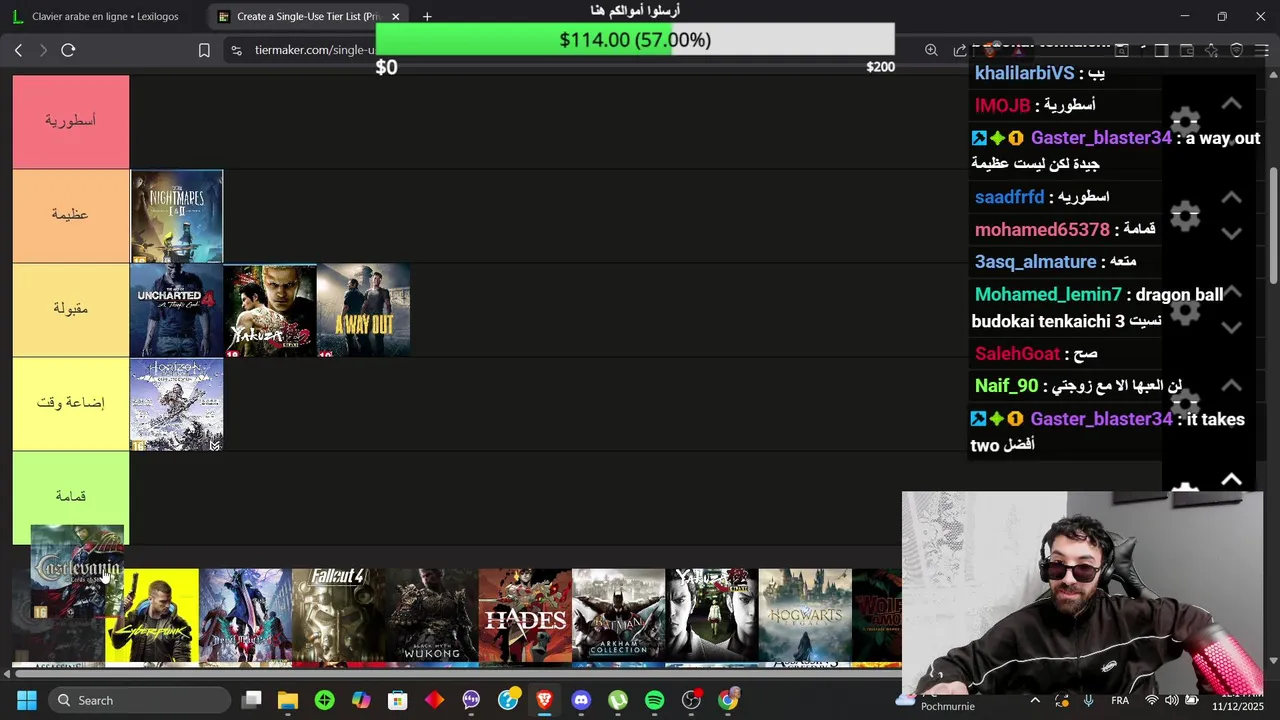Screen dimensions: 1280x720
Task: Bookmark this page with the bookmark icon
Action: tap(204, 50)
